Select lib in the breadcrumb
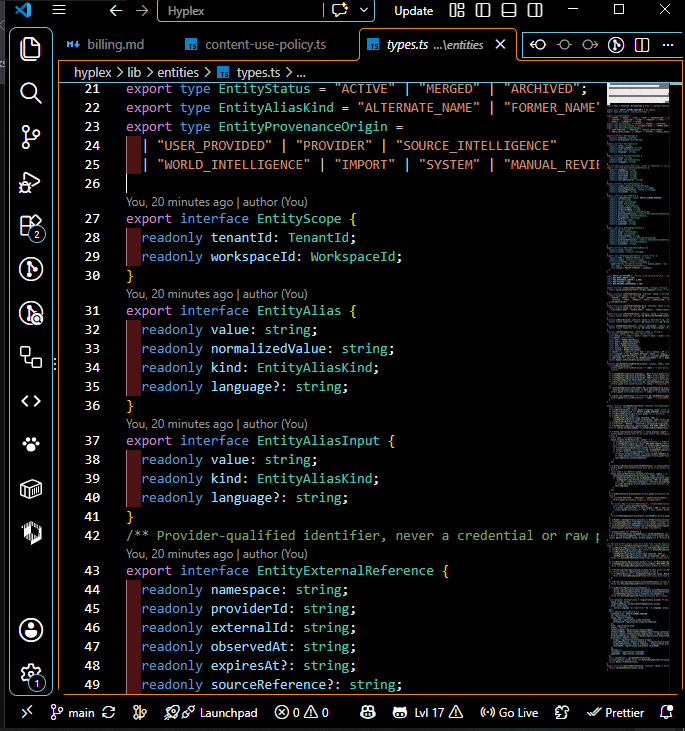The width and height of the screenshot is (685, 731). pos(134,73)
